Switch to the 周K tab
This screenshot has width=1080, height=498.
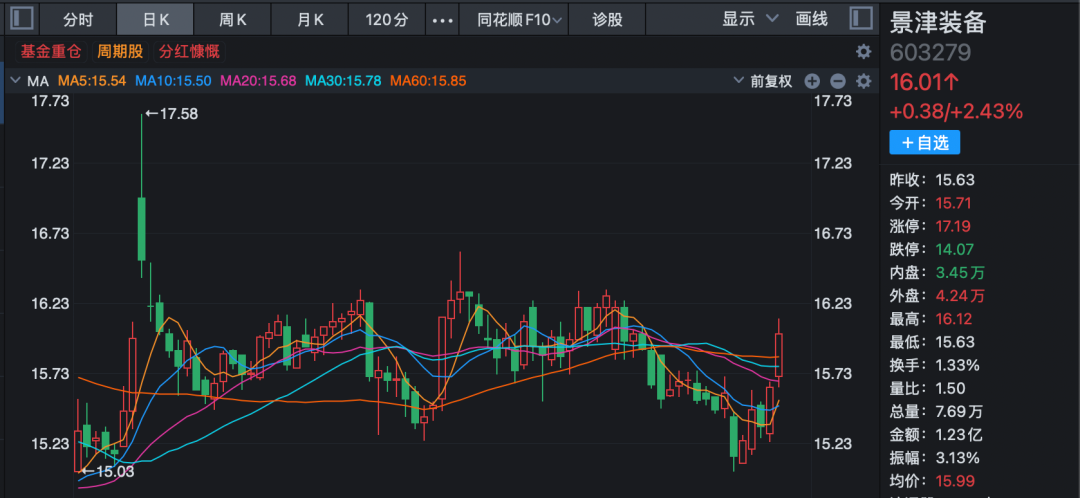point(232,19)
